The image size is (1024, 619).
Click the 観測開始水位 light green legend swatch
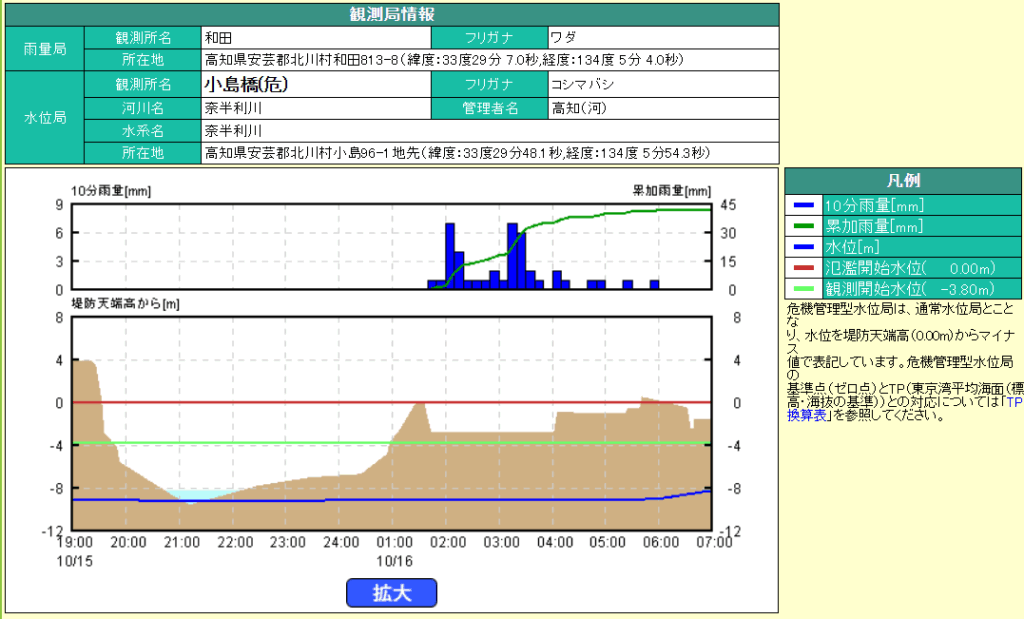pyautogui.click(x=803, y=289)
